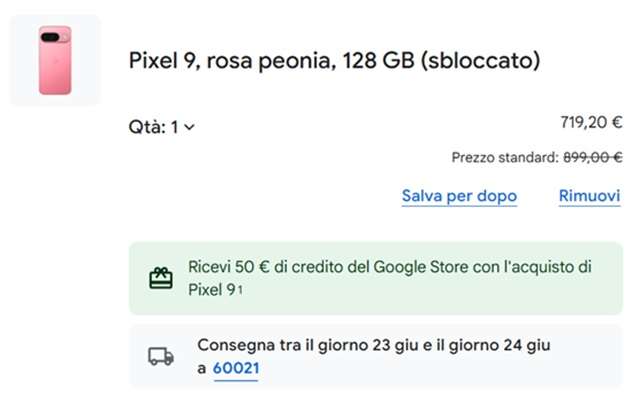Click the Salva per dopo link

[x=459, y=196]
